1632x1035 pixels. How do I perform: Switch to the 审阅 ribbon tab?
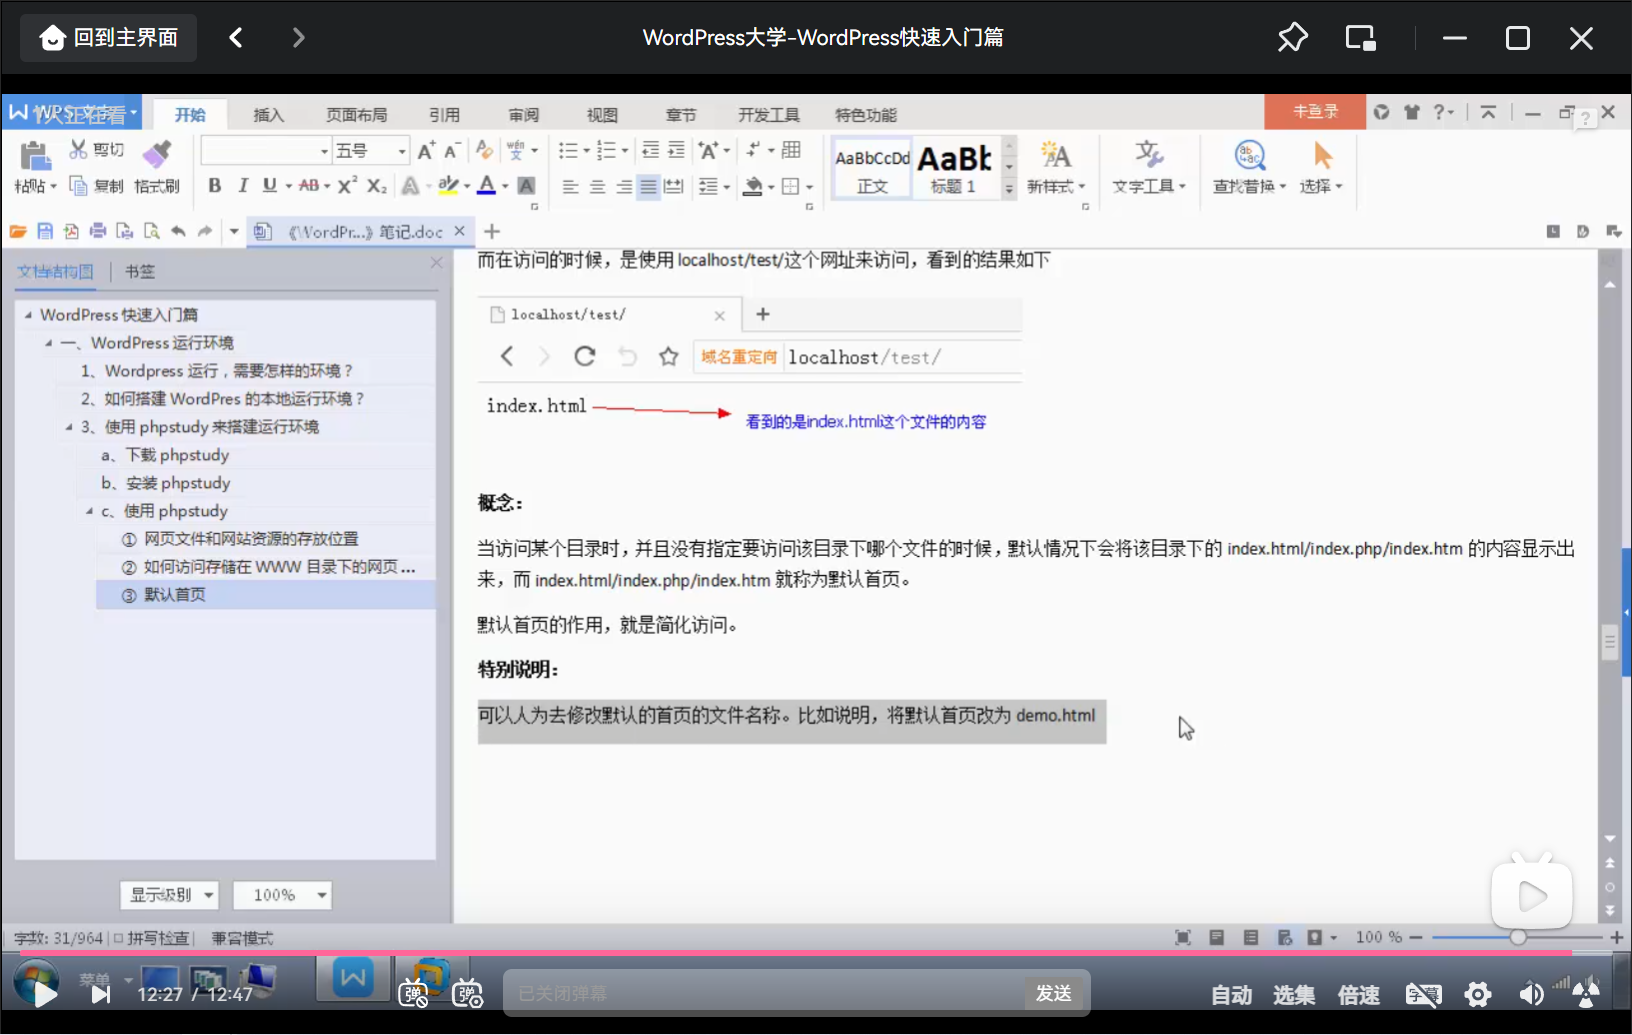pyautogui.click(x=523, y=115)
